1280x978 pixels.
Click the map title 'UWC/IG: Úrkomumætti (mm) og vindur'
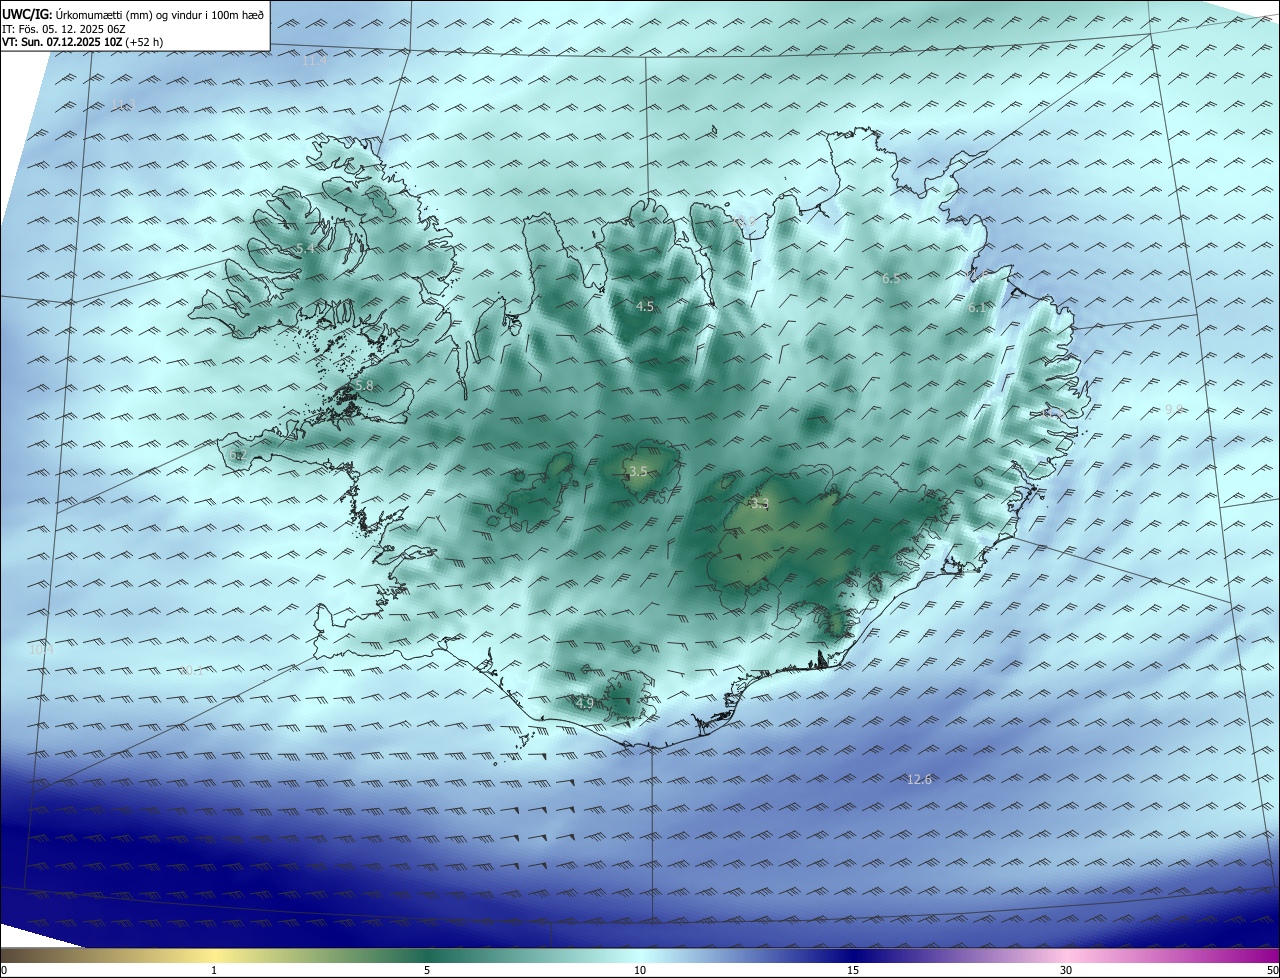133,15
